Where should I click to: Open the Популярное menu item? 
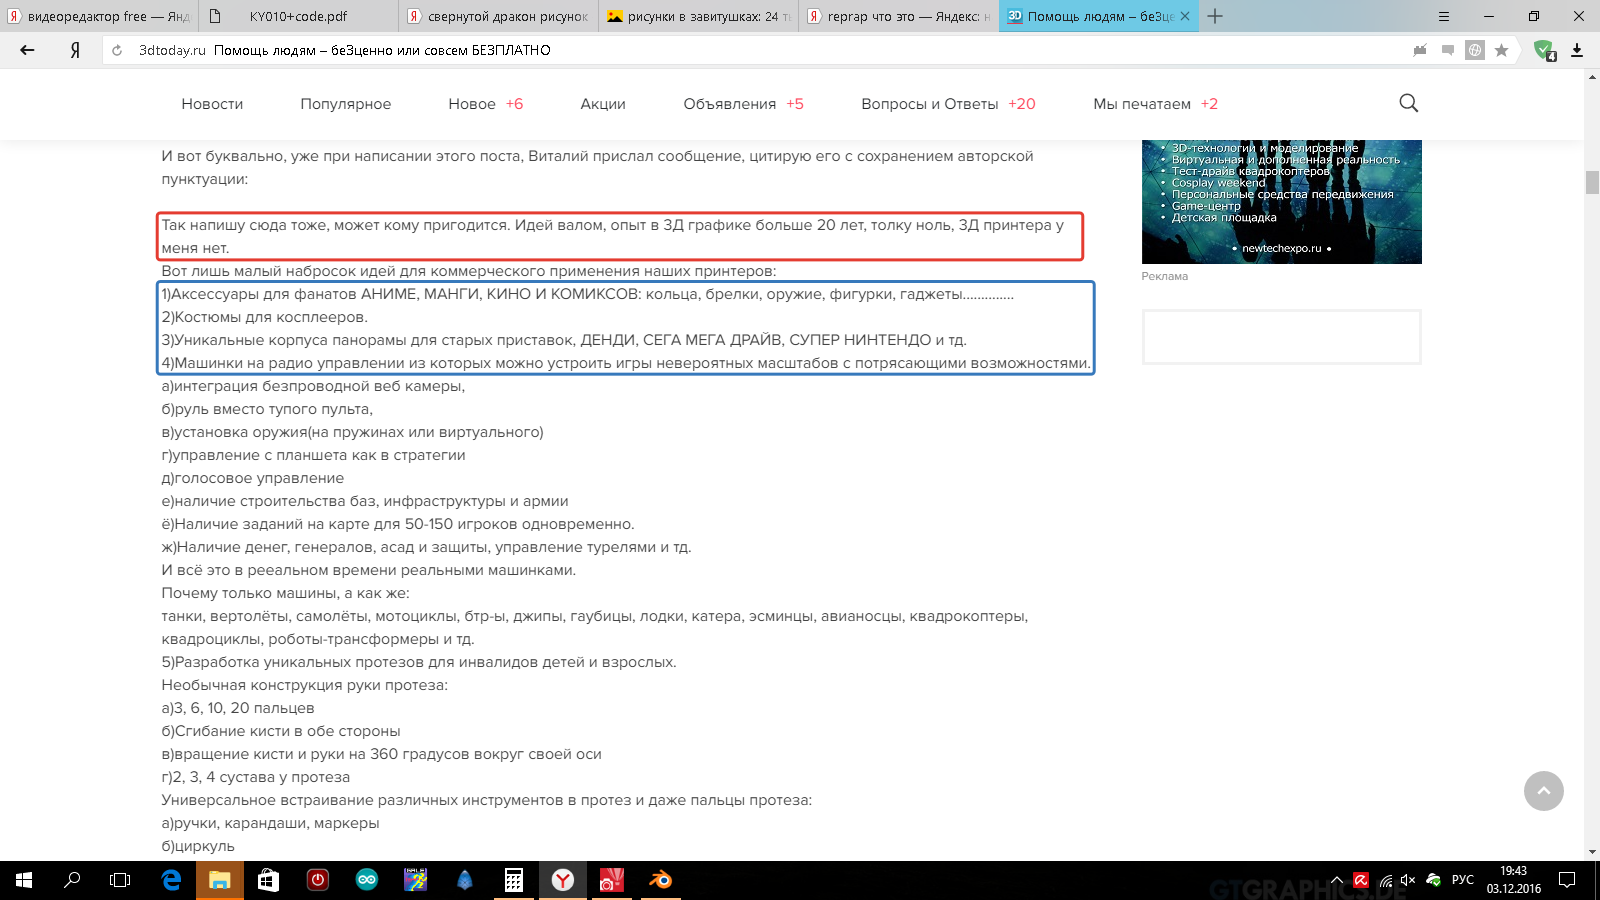346,104
